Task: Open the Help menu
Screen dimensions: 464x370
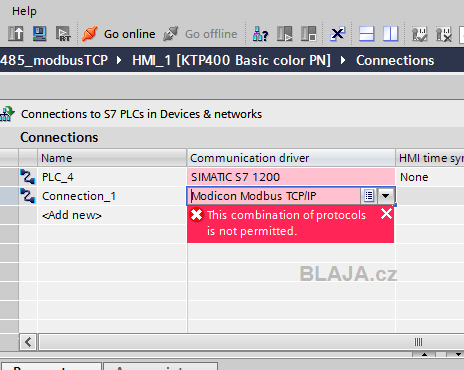Action: pyautogui.click(x=24, y=11)
